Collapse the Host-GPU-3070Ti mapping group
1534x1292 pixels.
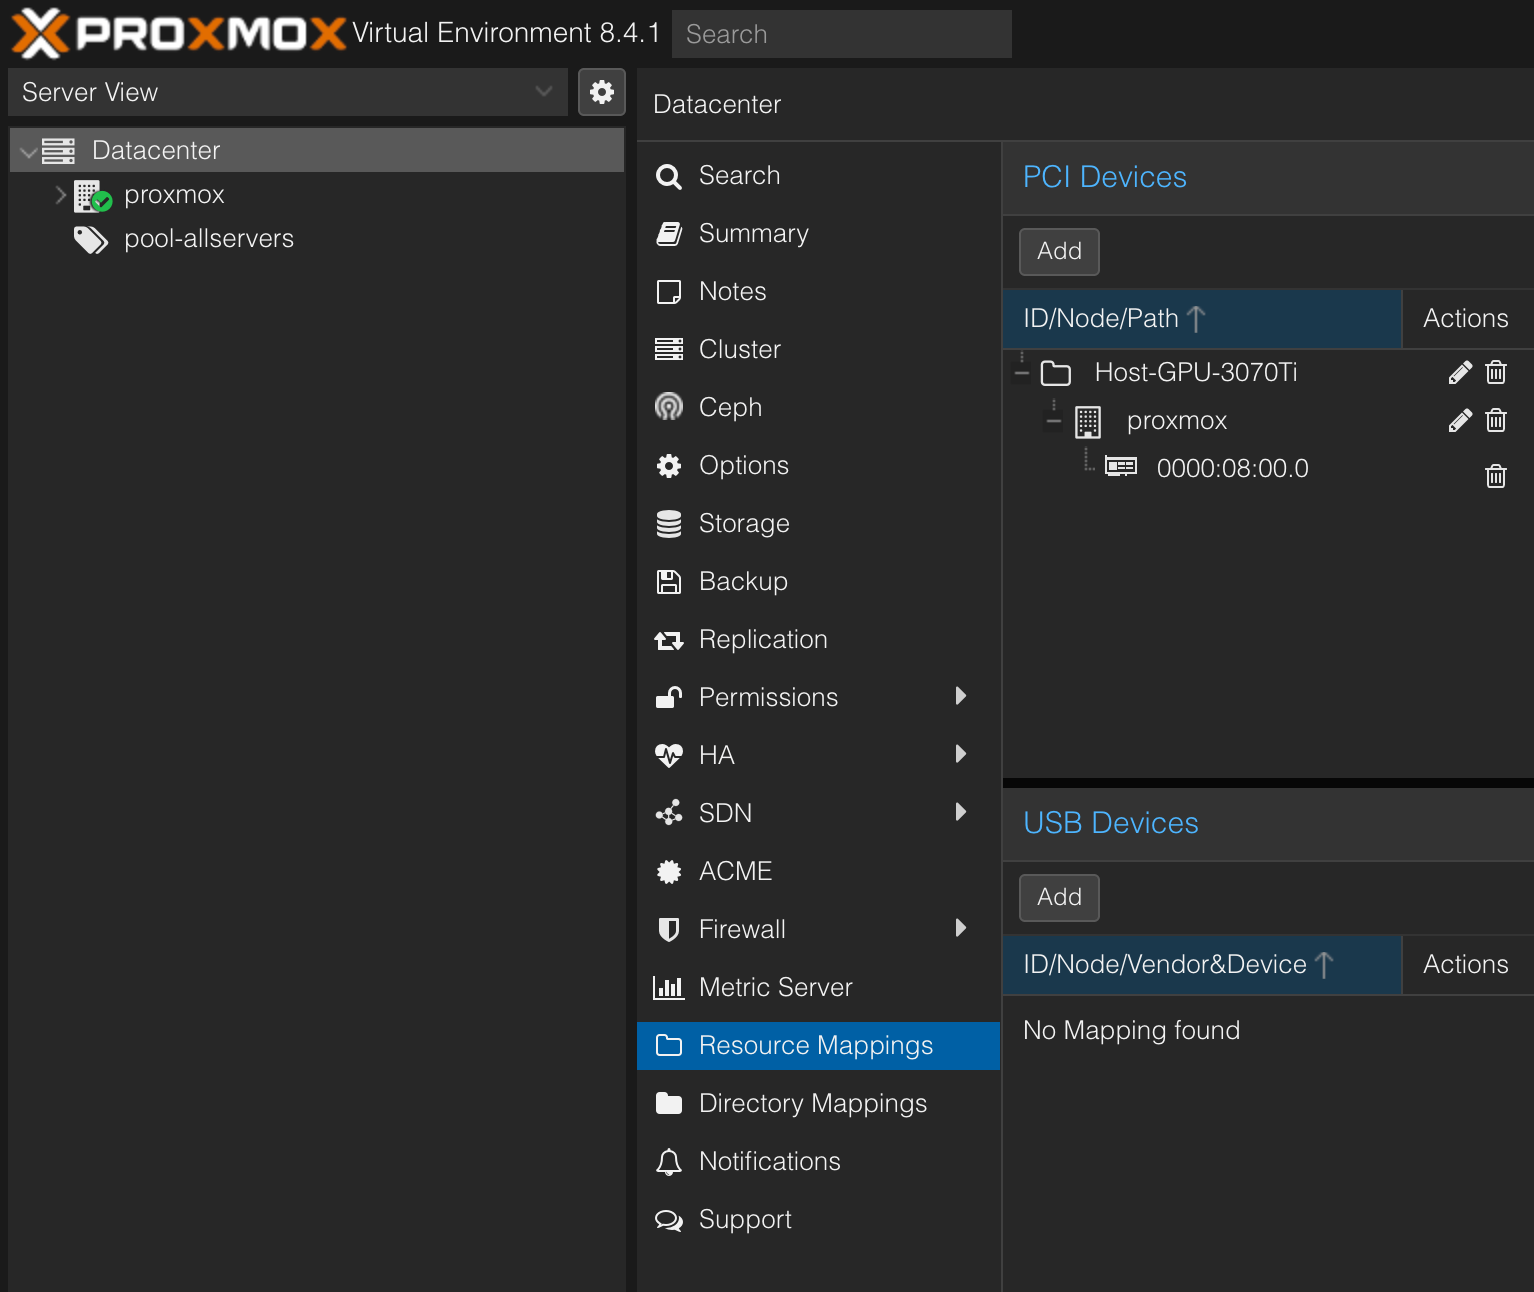coord(1022,373)
